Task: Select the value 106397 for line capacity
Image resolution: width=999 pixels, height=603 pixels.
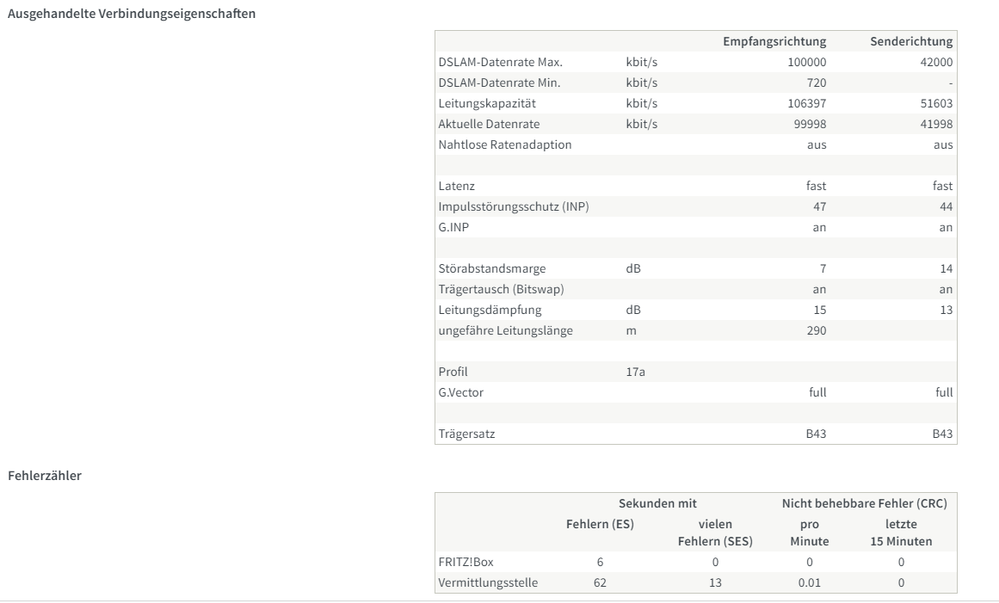Action: tap(807, 103)
